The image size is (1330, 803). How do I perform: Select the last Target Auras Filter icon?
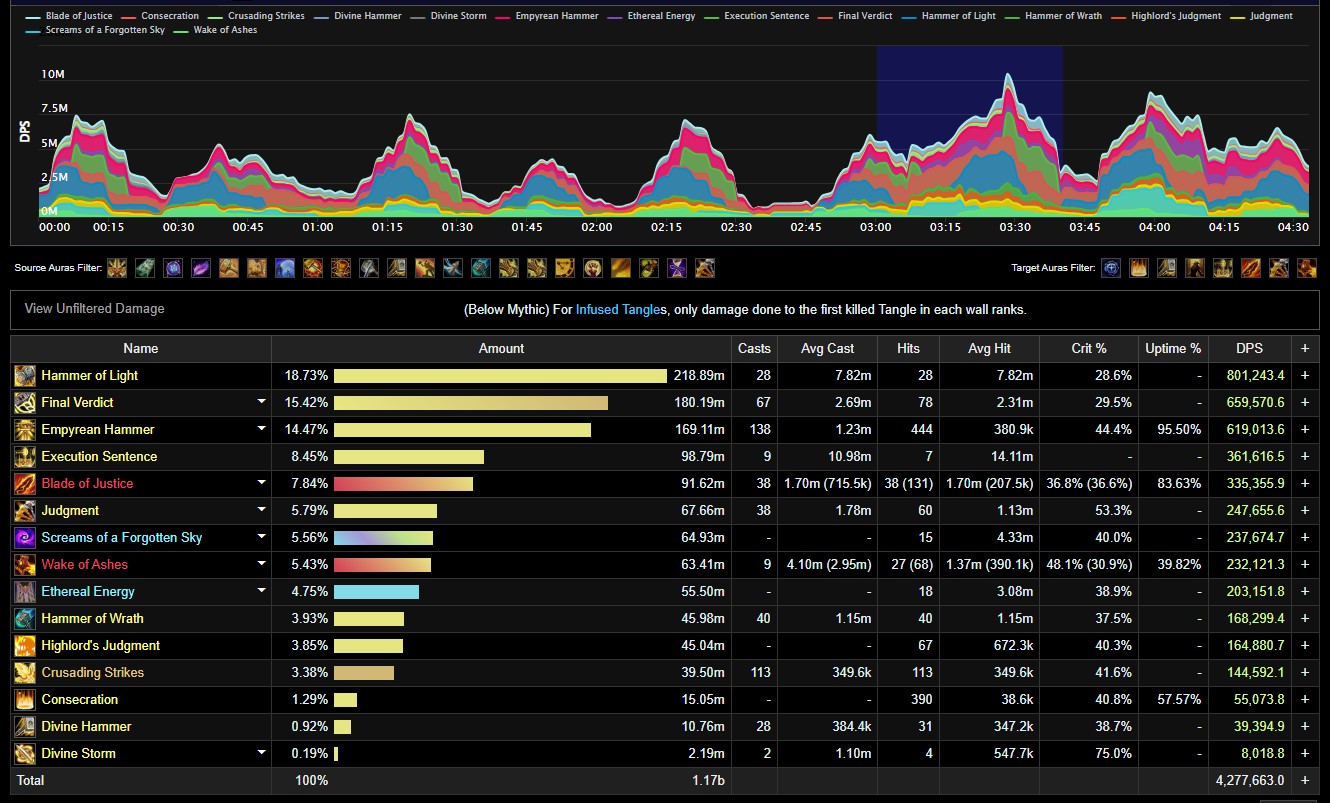pos(1307,268)
